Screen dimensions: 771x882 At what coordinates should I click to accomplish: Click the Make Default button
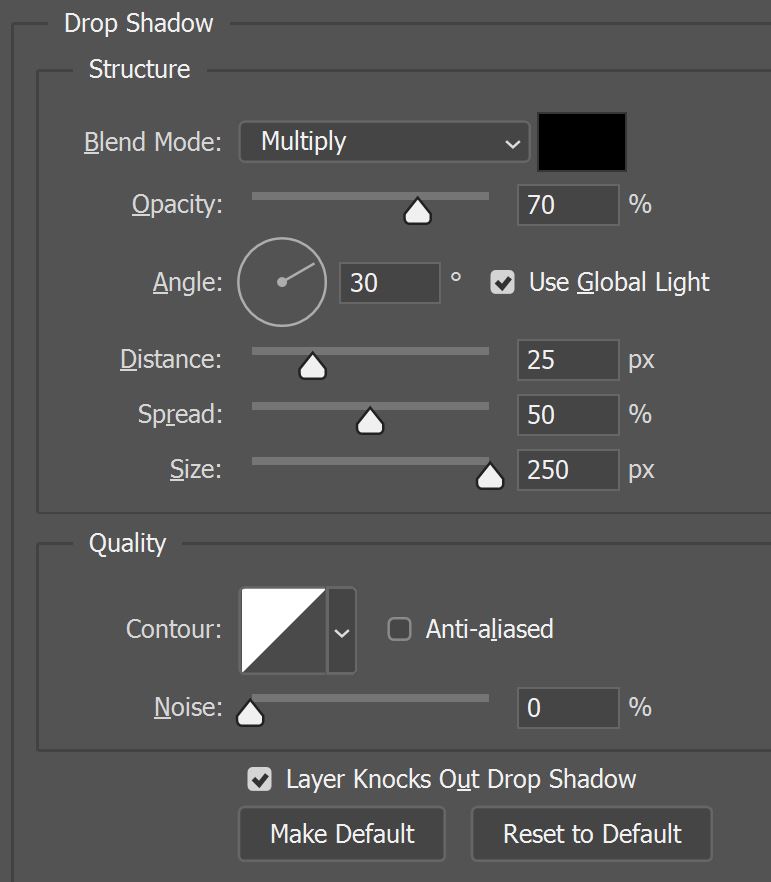[x=342, y=834]
